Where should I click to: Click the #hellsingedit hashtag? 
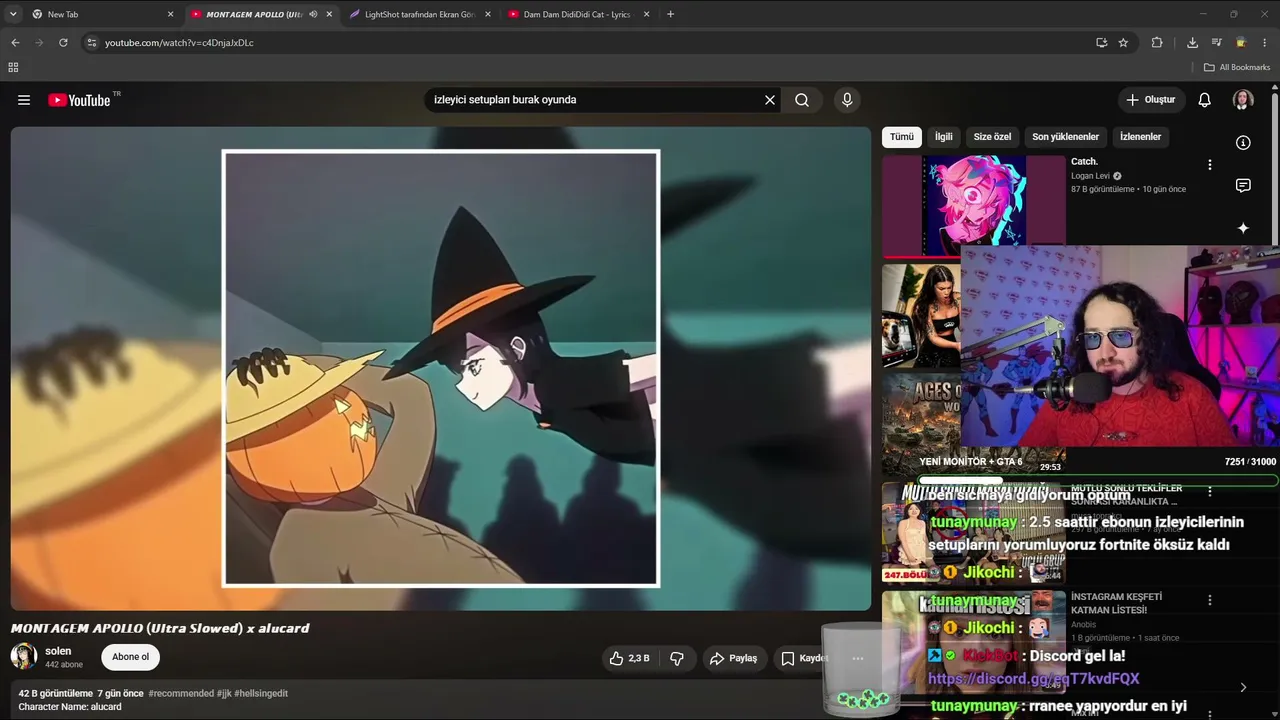[x=261, y=693]
